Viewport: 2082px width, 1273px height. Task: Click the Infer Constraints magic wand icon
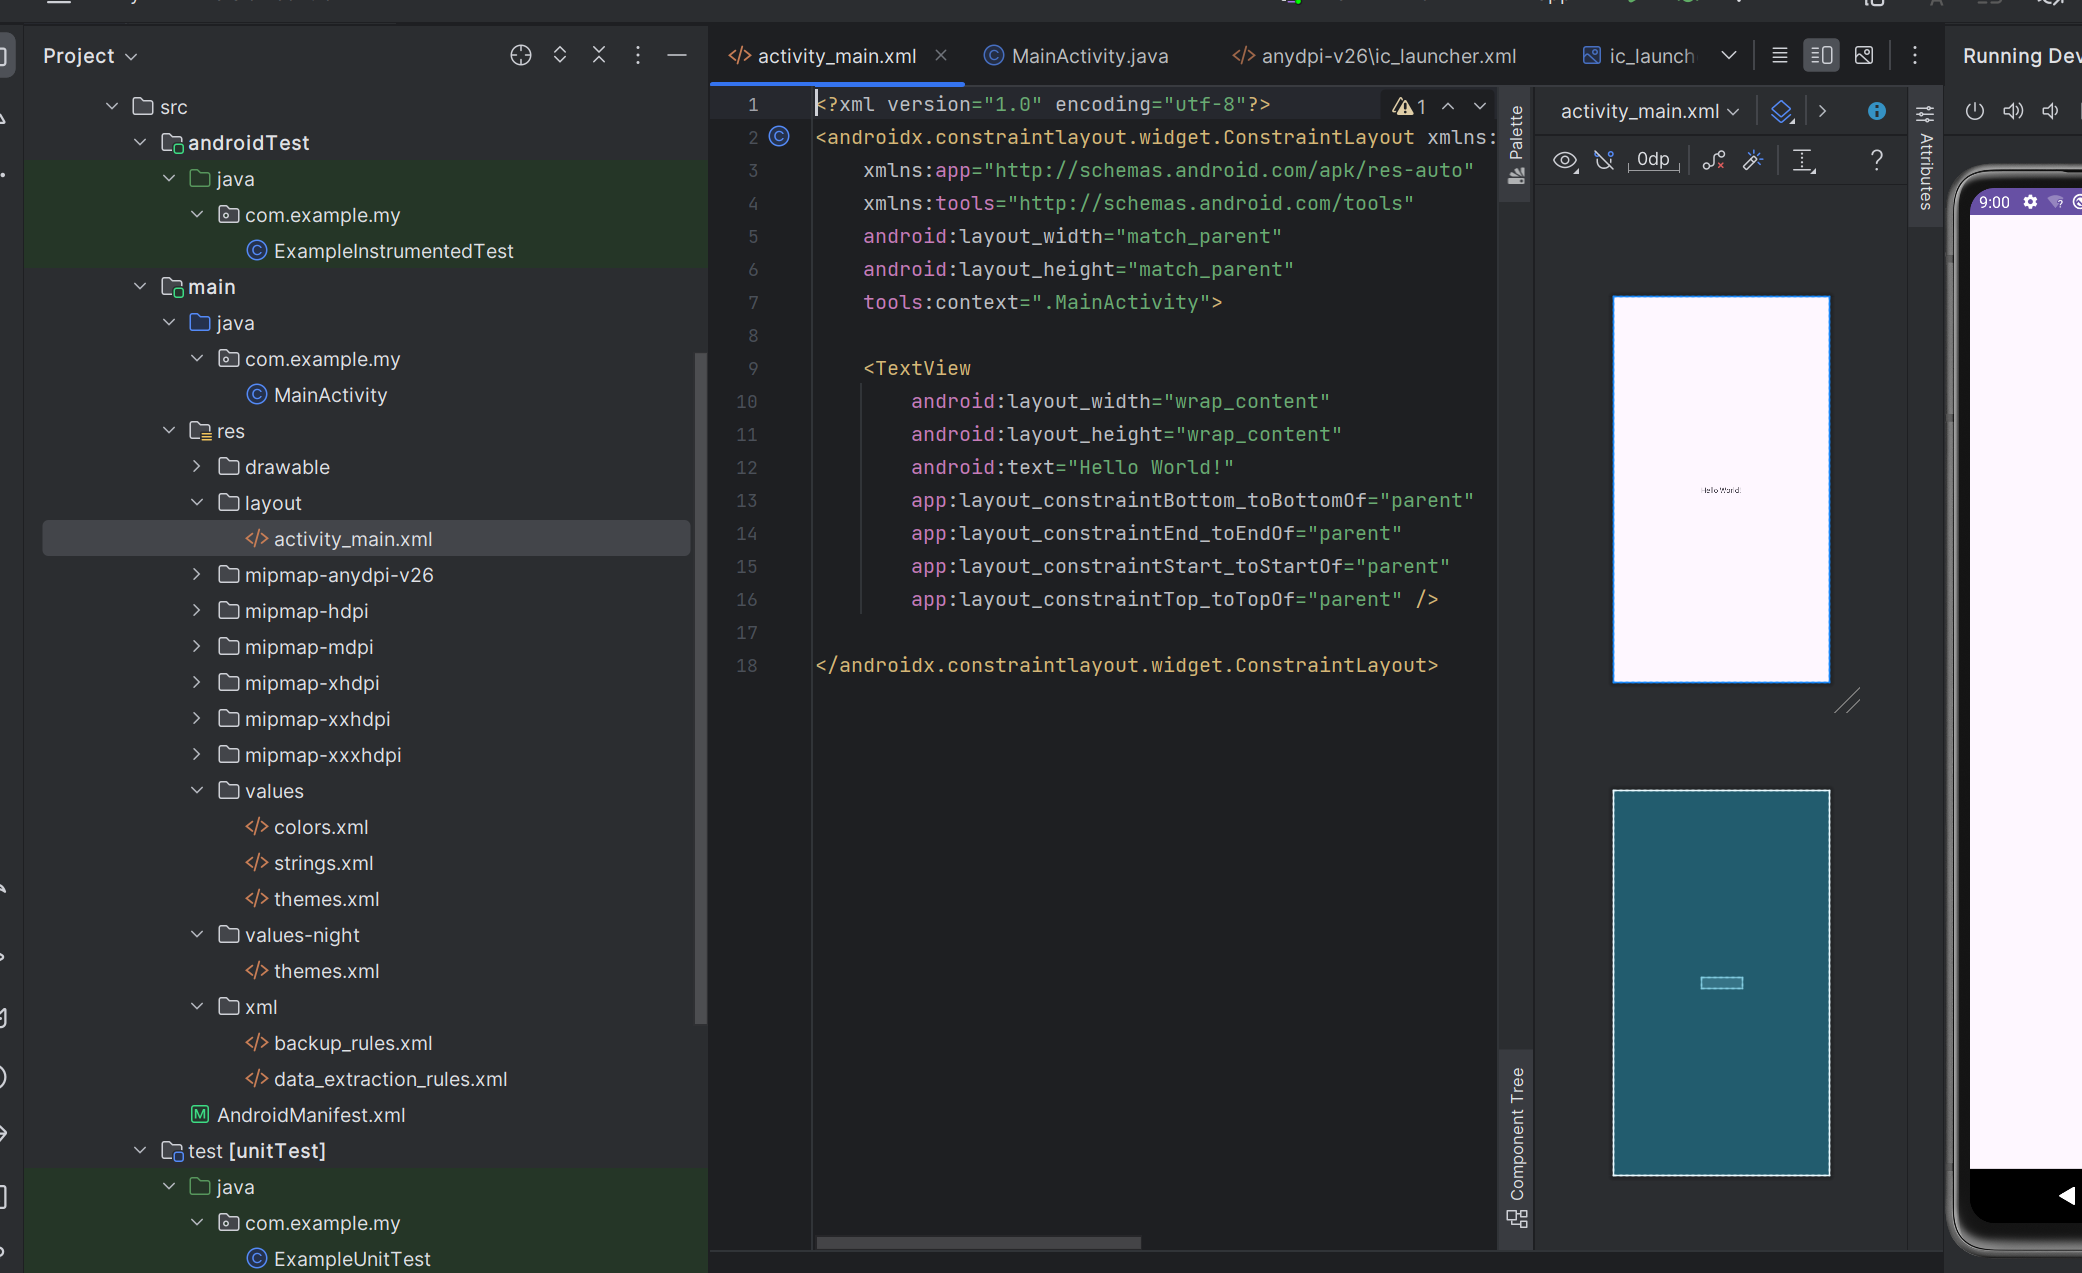point(1752,160)
